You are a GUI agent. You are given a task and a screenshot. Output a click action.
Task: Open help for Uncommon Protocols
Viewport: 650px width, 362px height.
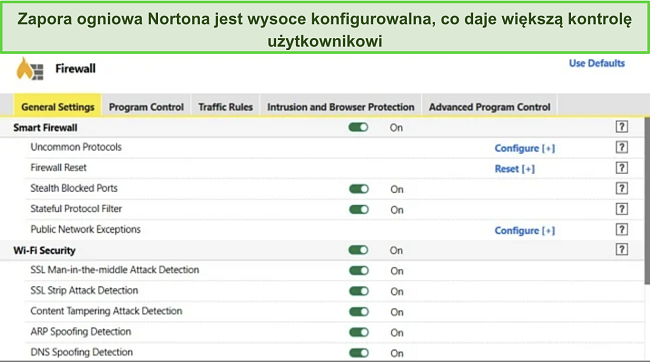click(621, 147)
